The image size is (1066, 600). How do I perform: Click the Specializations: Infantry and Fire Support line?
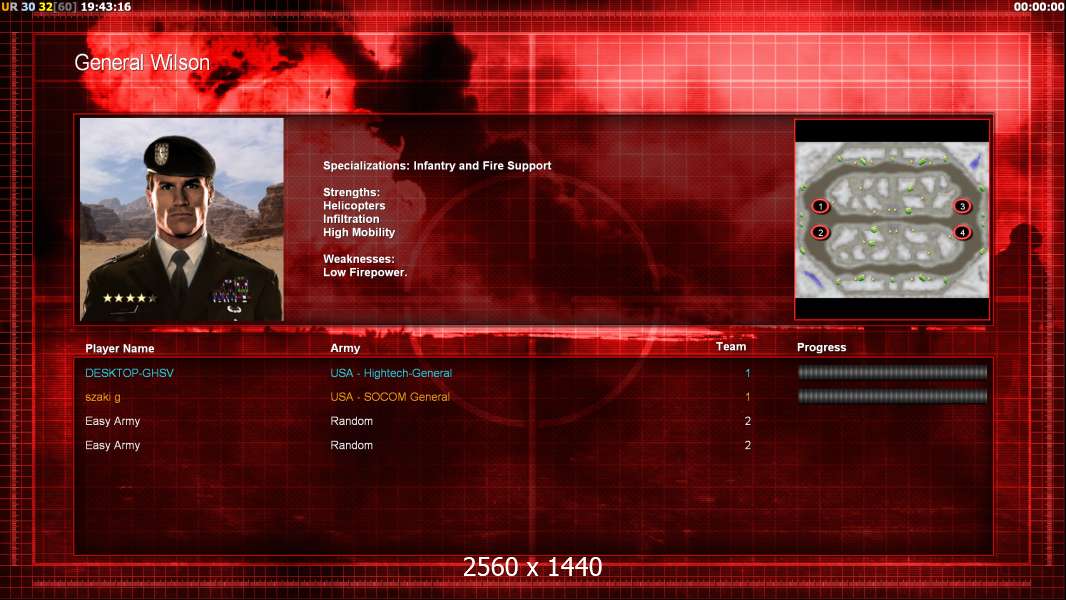(x=437, y=166)
